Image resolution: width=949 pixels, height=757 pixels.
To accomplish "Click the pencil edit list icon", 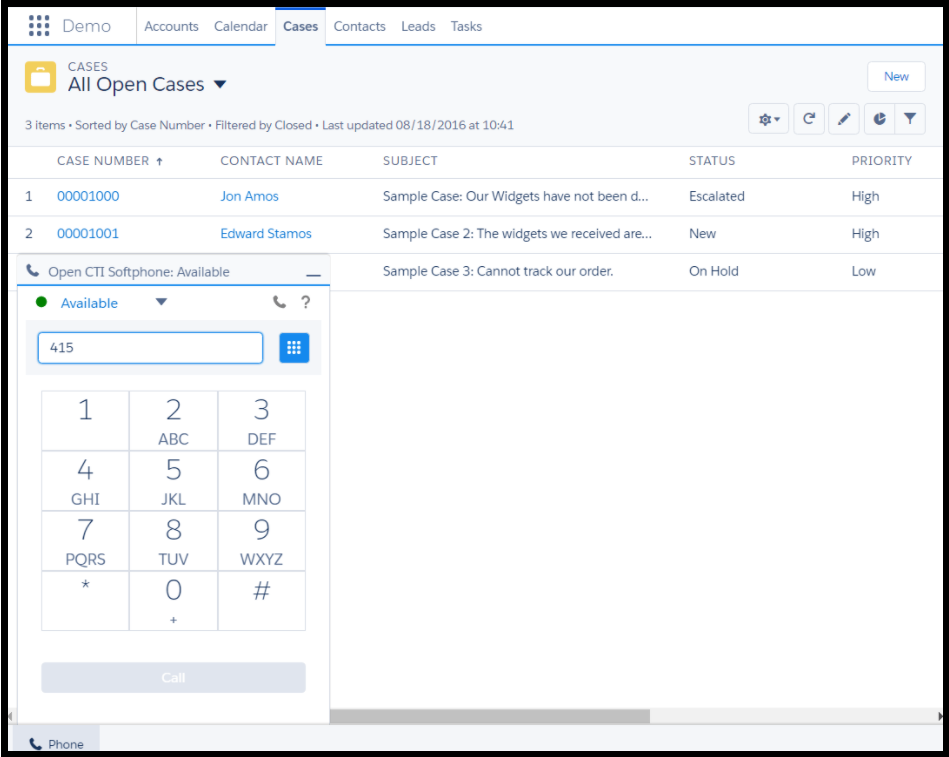I will pyautogui.click(x=844, y=119).
